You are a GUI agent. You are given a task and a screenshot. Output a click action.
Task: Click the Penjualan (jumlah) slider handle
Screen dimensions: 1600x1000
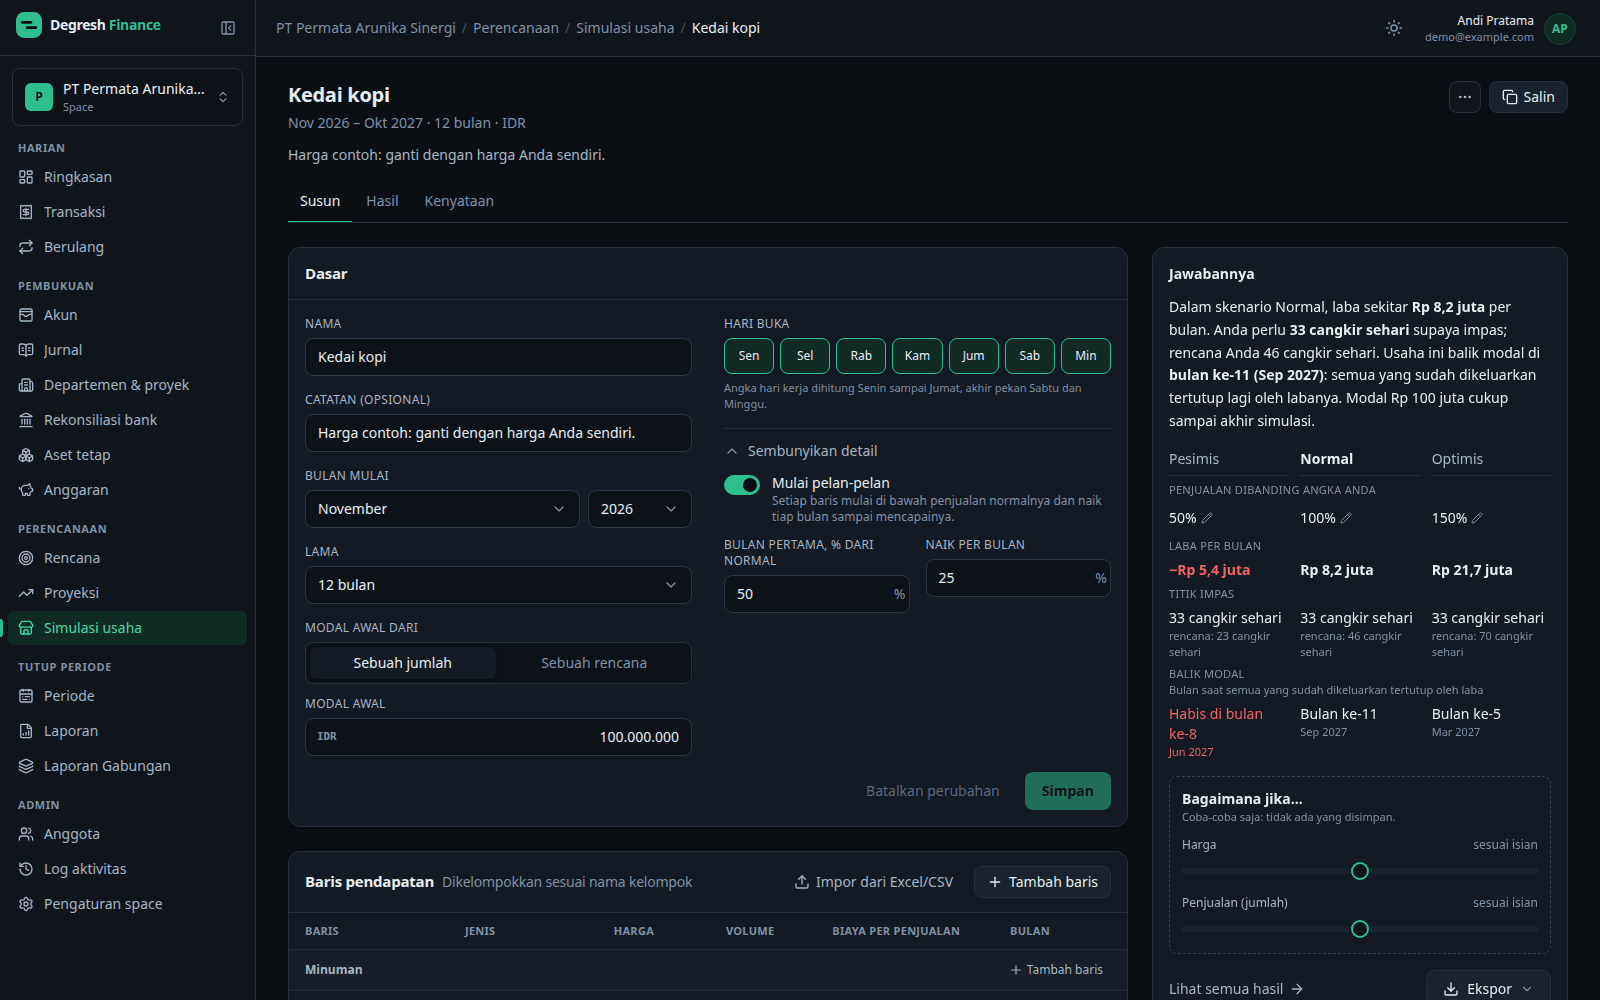(x=1360, y=929)
